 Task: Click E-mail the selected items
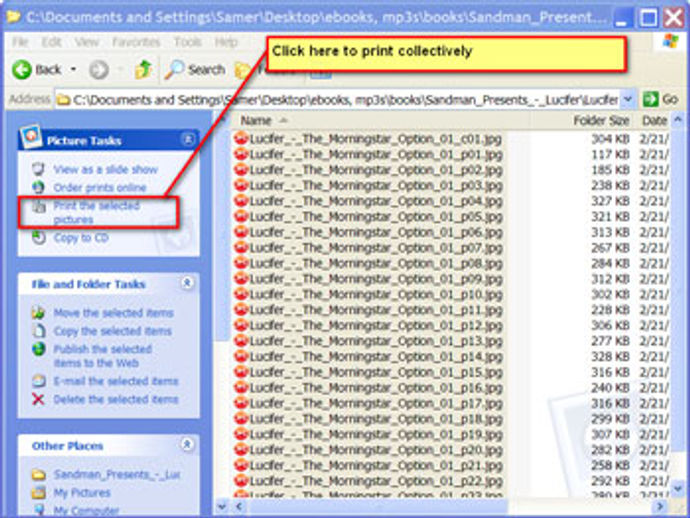click(x=116, y=381)
